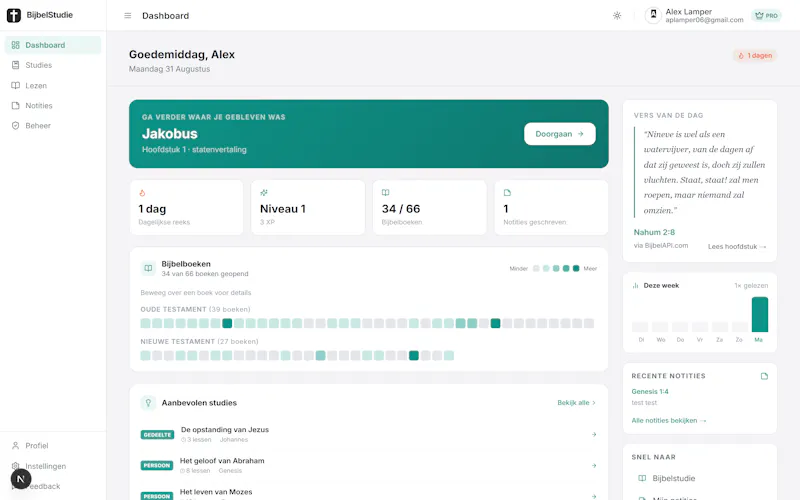Open the Nahum 2:8 verse reference
Image resolution: width=800 pixels, height=500 pixels.
click(654, 232)
